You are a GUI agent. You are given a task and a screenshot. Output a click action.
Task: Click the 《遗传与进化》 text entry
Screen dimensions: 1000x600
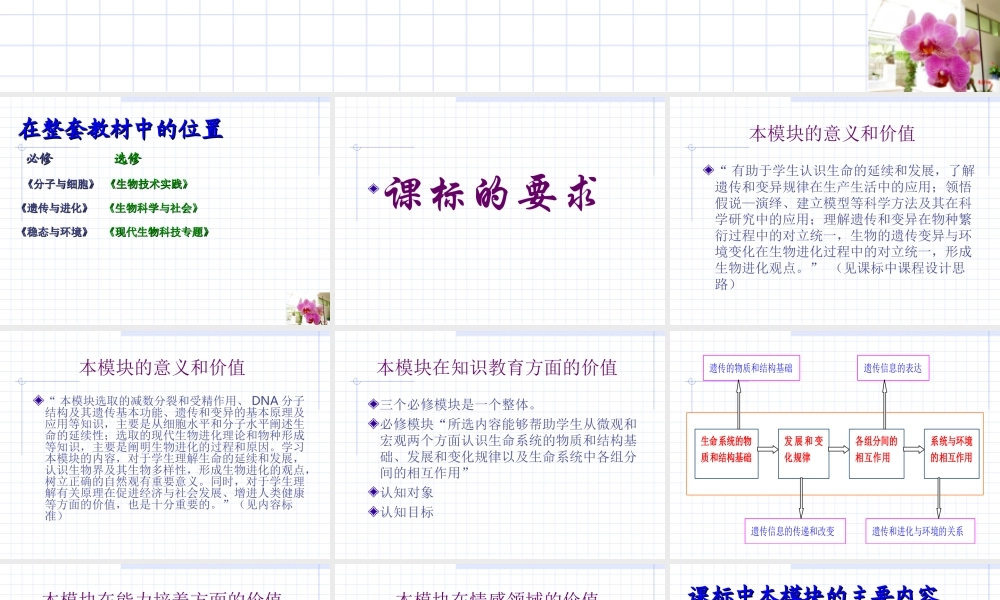coord(55,208)
